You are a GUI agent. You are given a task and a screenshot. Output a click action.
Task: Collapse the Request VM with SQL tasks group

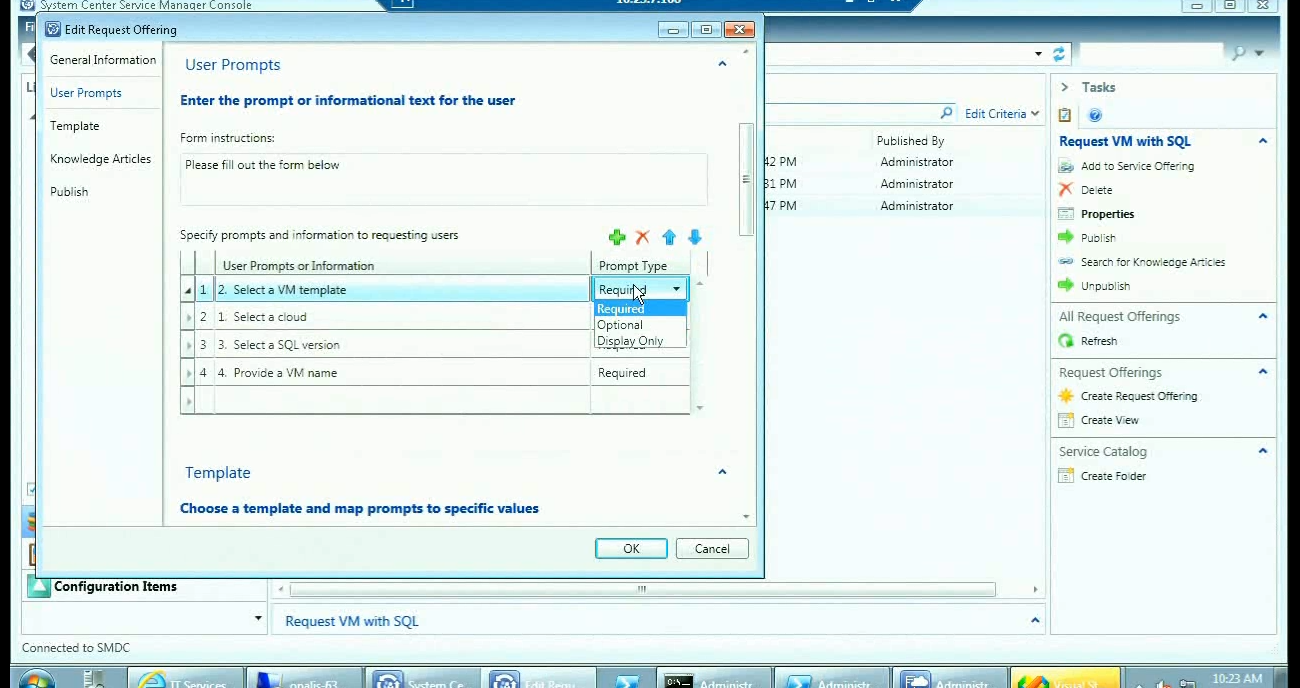point(1263,141)
